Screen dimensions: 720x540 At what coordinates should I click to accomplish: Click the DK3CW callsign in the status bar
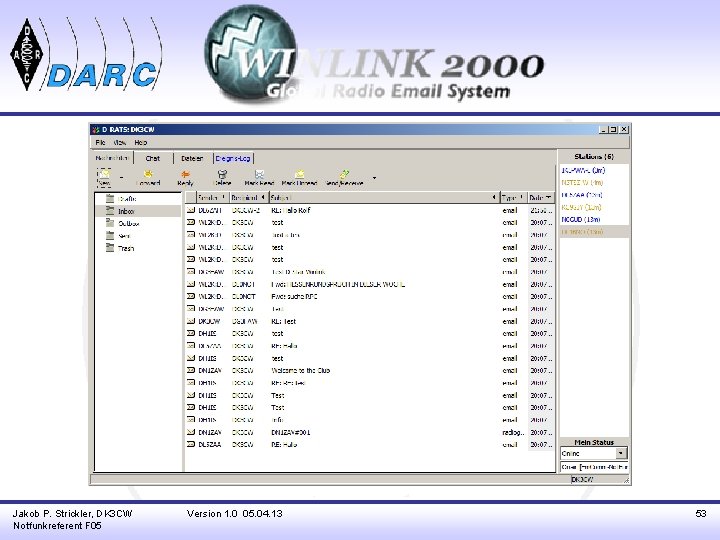(583, 479)
